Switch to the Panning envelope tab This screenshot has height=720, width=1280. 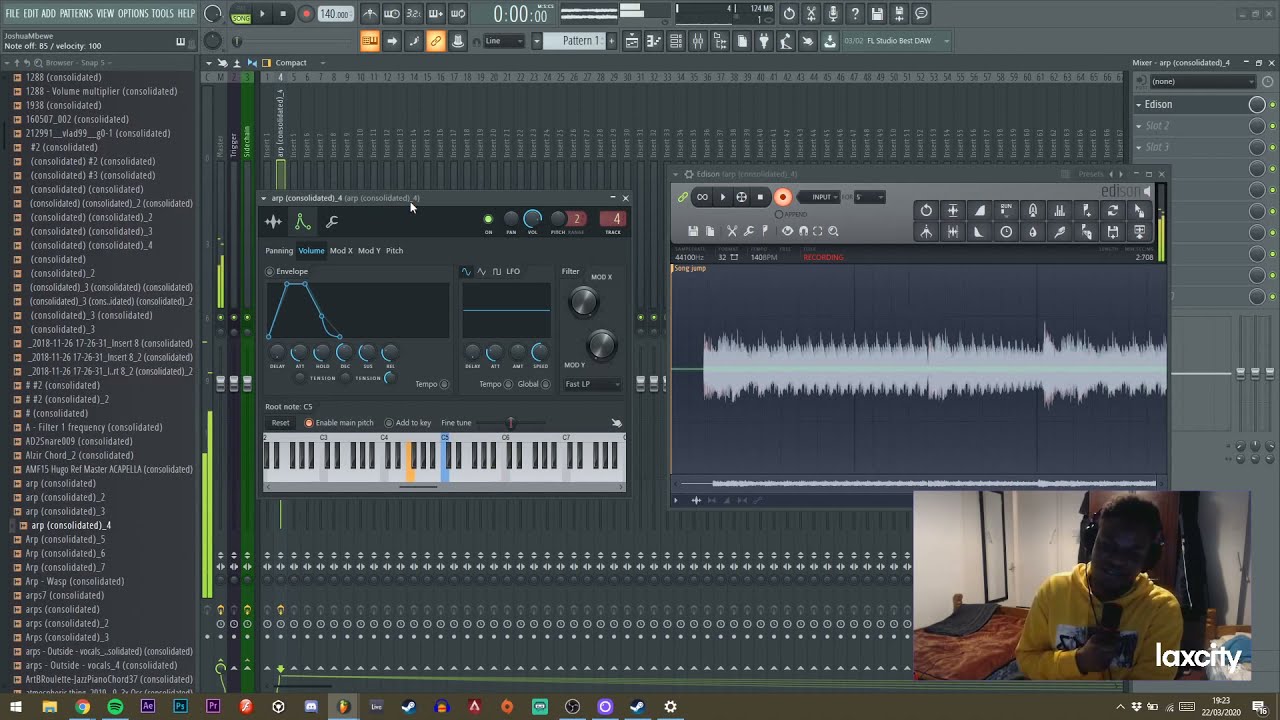pos(279,251)
